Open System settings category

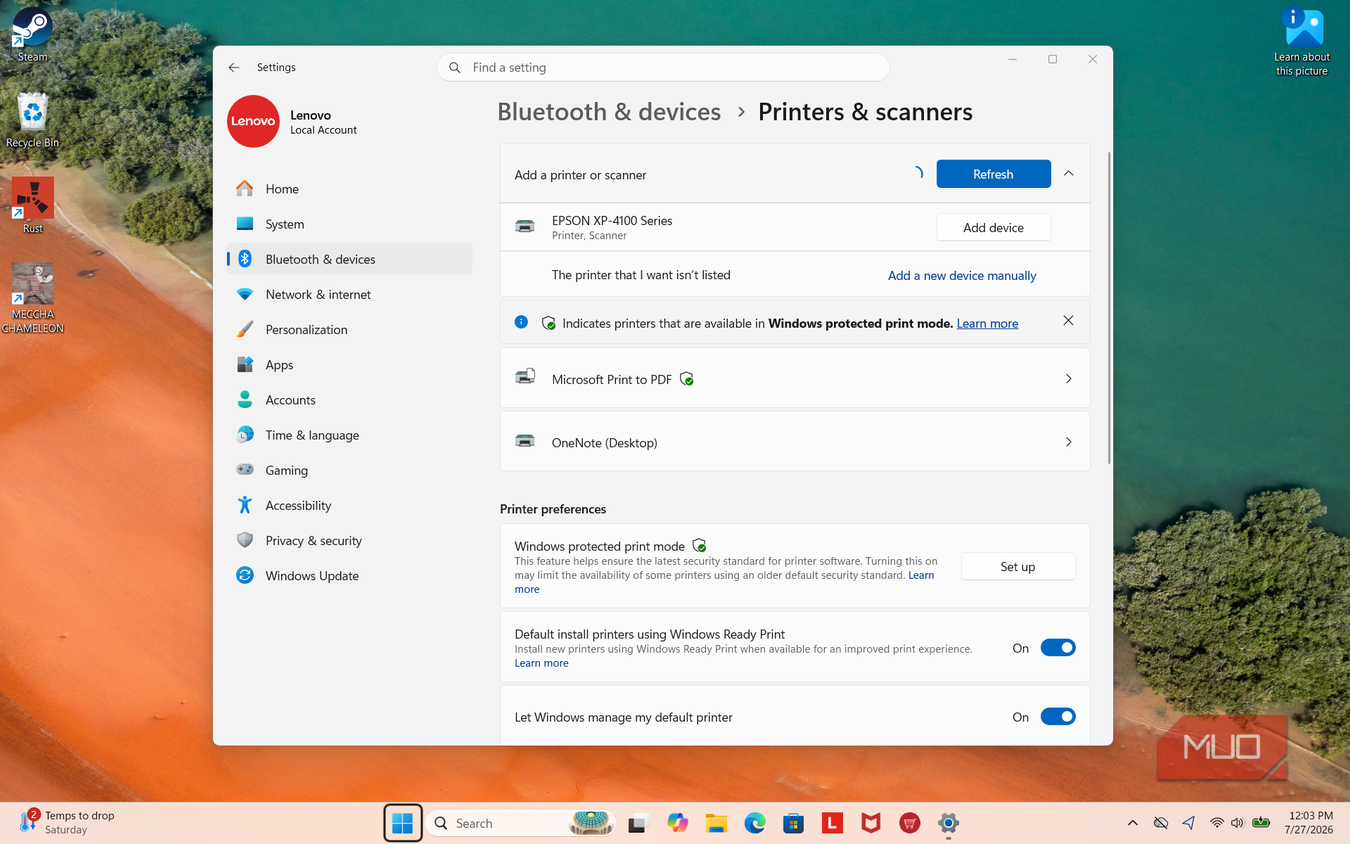(349, 224)
